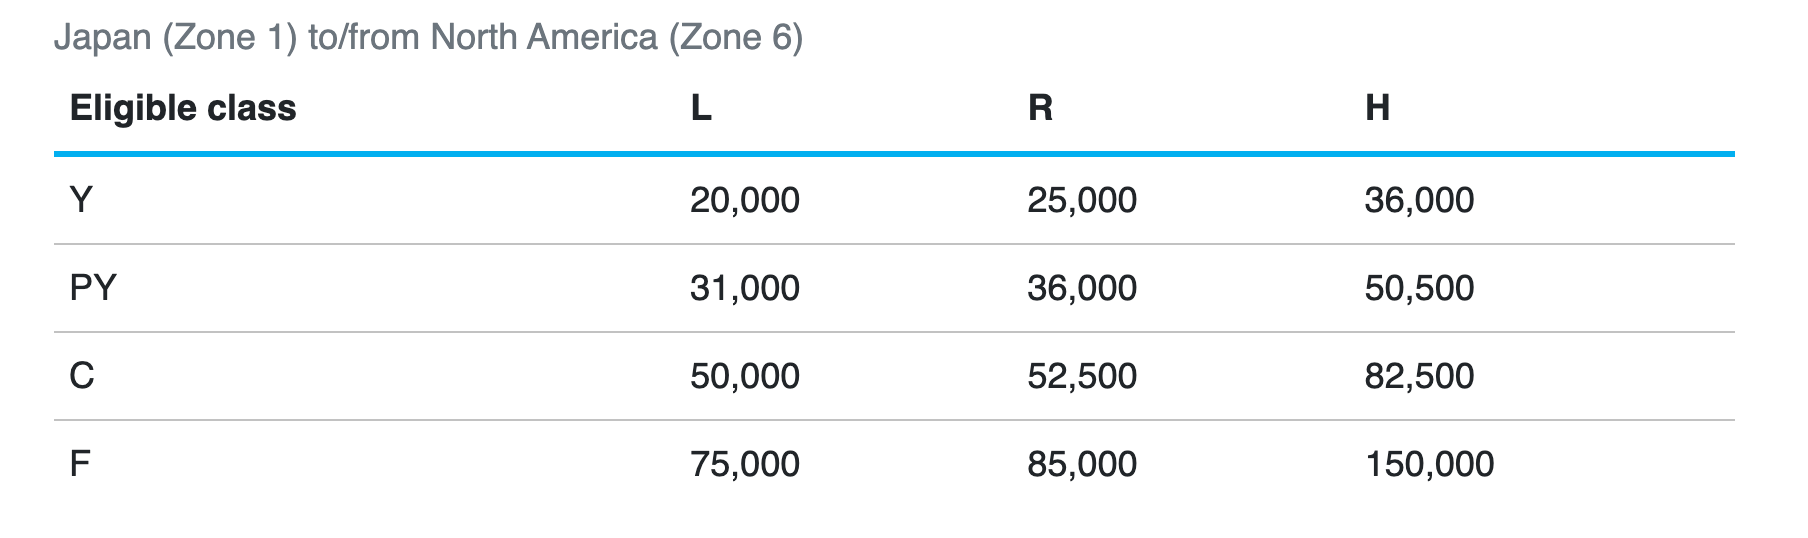Select the 52,500 mileage cell
This screenshot has height=538, width=1808.
point(1081,376)
